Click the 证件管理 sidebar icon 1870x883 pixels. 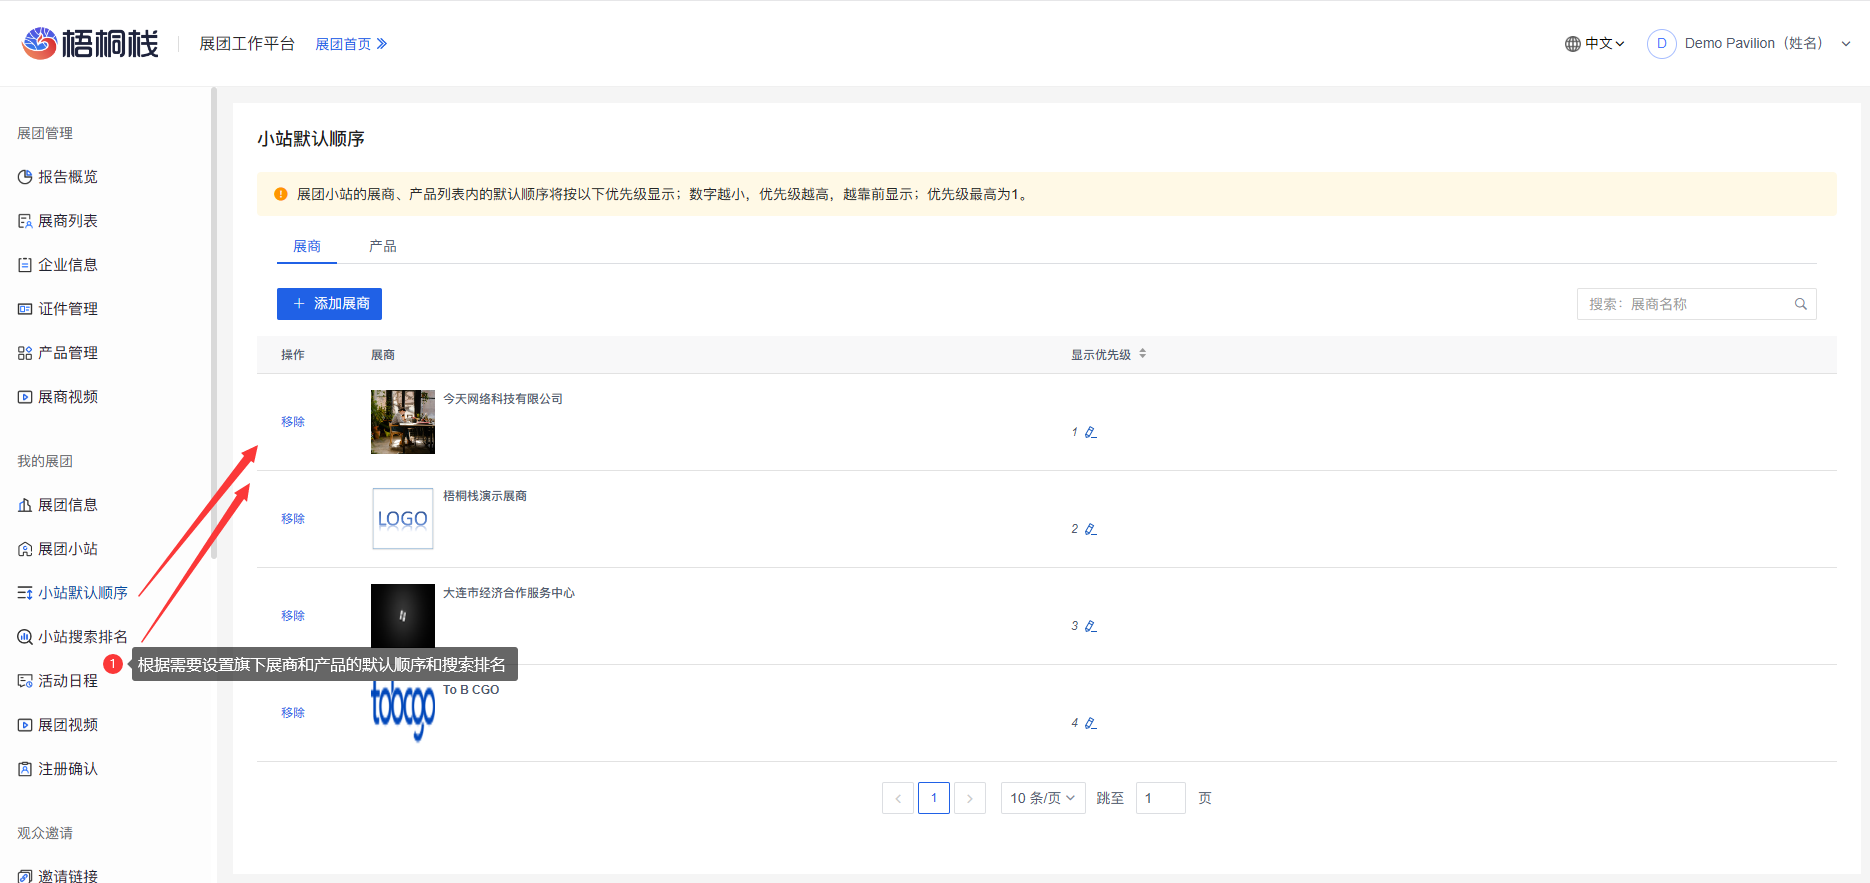point(25,309)
